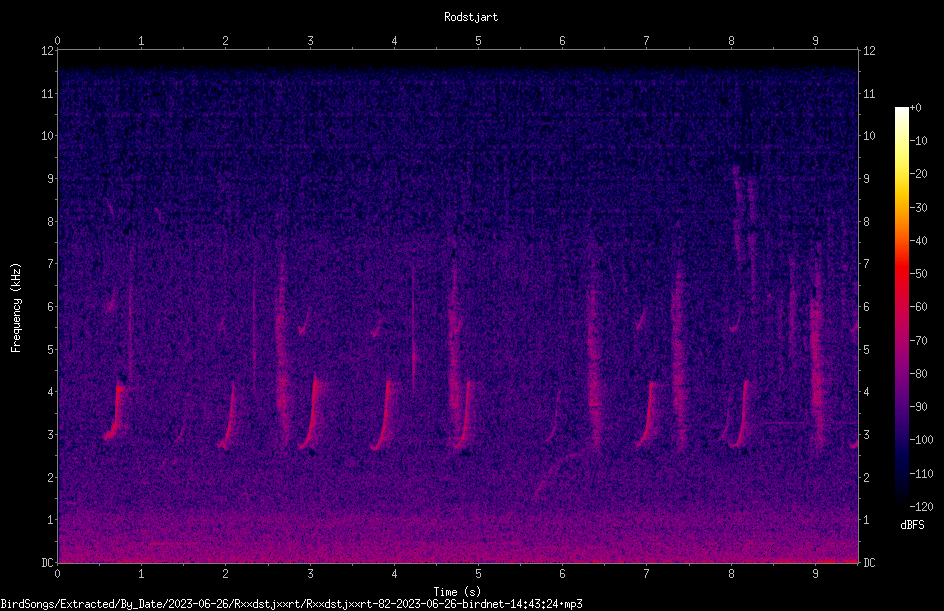Image resolution: width=944 pixels, height=611 pixels.
Task: Select the -30 dBFS scale value
Action: [x=919, y=208]
